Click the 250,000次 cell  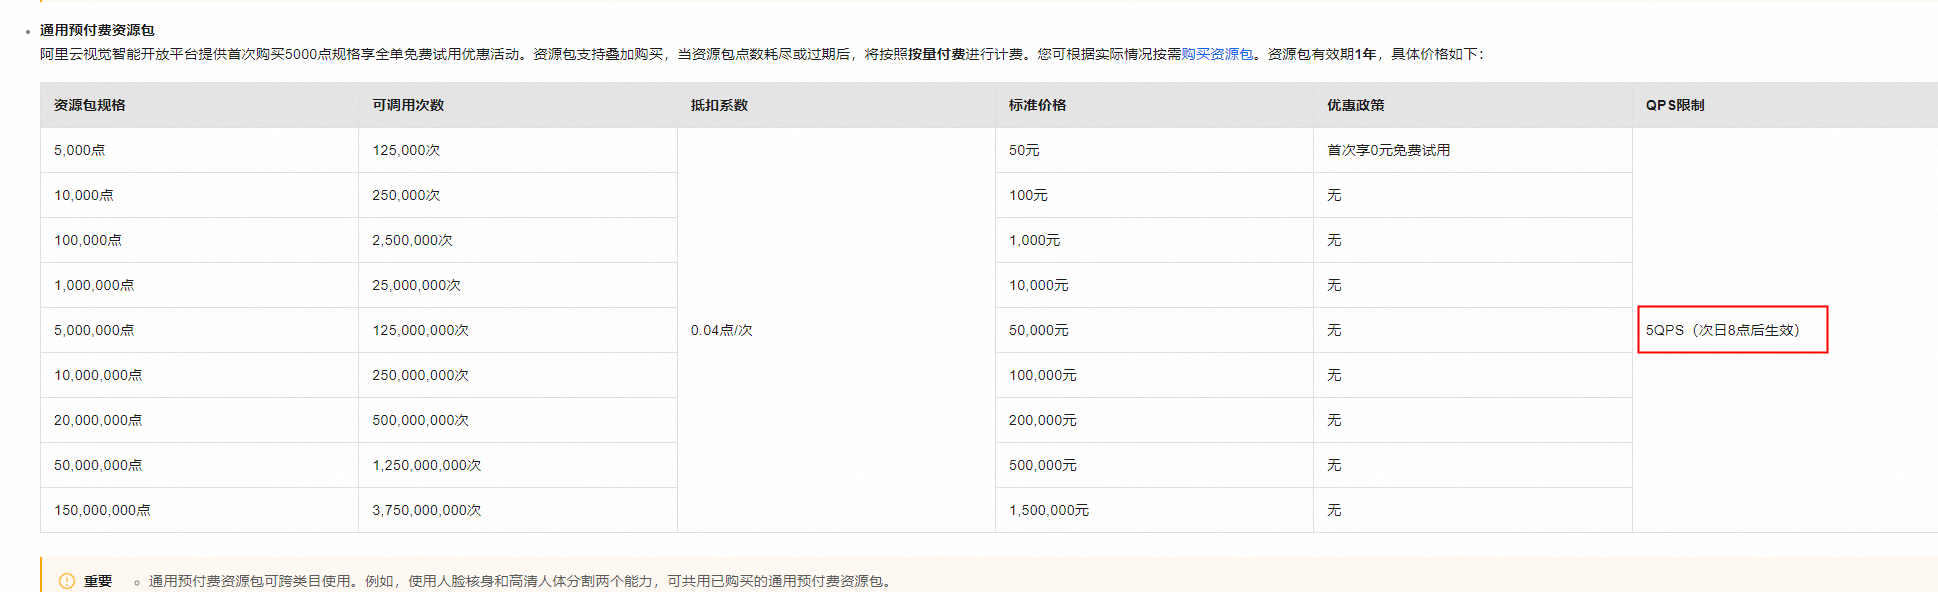pos(518,195)
